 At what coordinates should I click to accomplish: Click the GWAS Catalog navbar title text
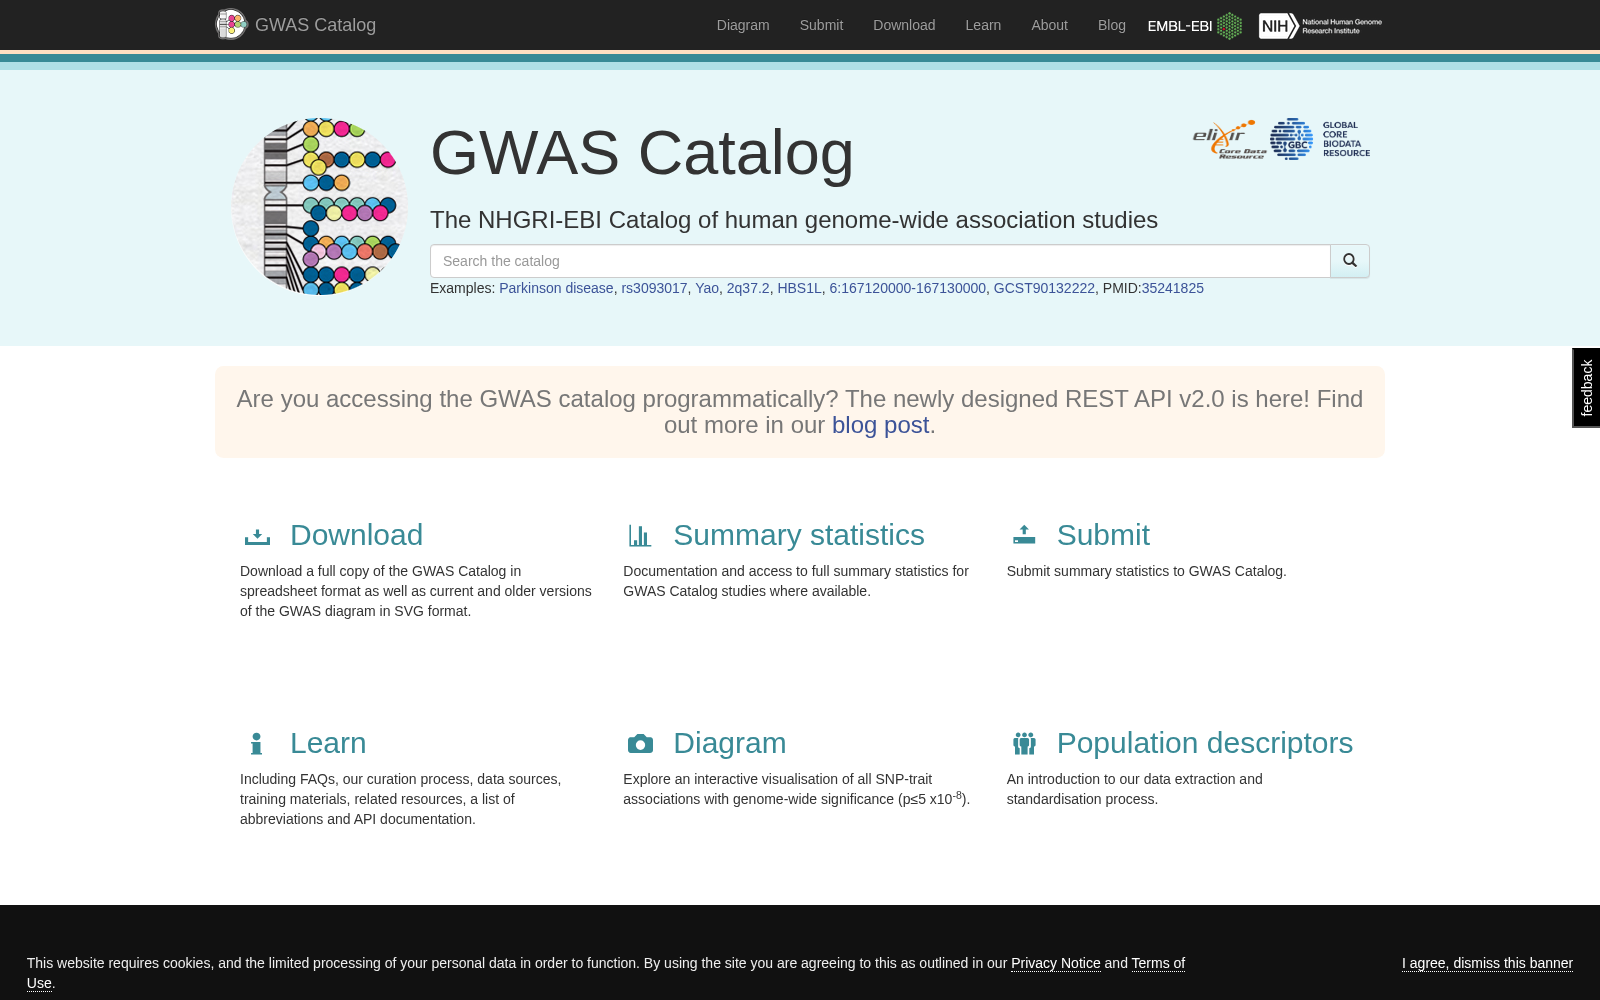tap(315, 25)
